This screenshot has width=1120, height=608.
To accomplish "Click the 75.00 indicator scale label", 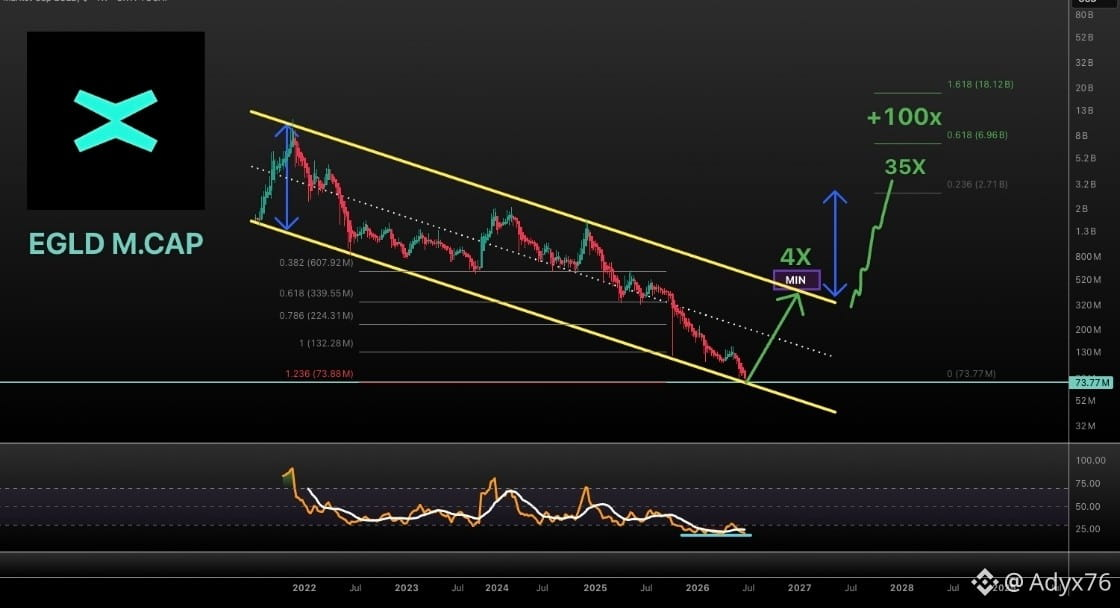I will pos(1088,484).
